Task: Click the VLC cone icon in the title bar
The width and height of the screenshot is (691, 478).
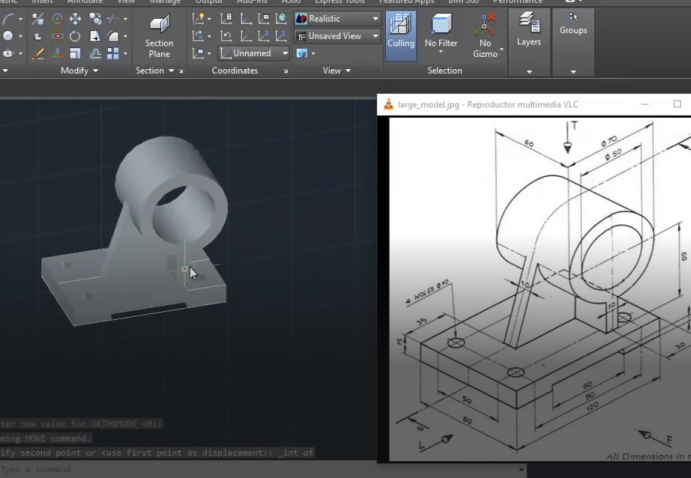Action: point(388,104)
